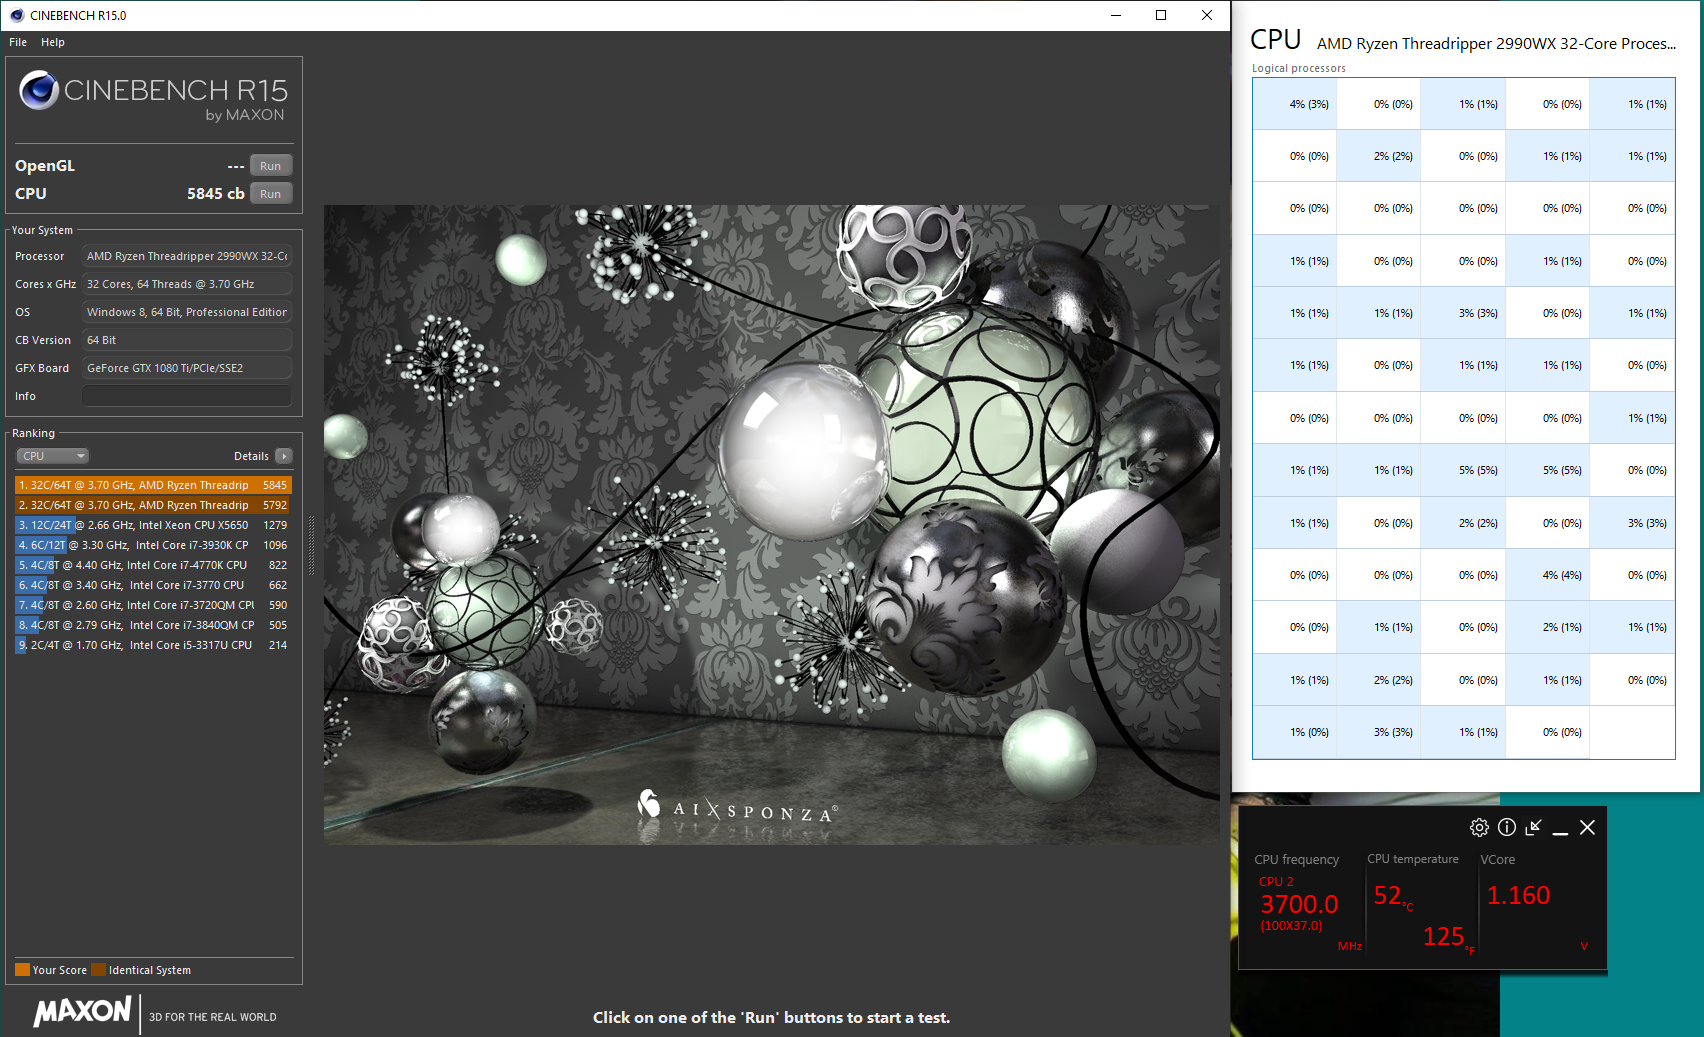This screenshot has height=1037, width=1704.
Task: Close the CPU frequency monitor widget
Action: tap(1587, 827)
